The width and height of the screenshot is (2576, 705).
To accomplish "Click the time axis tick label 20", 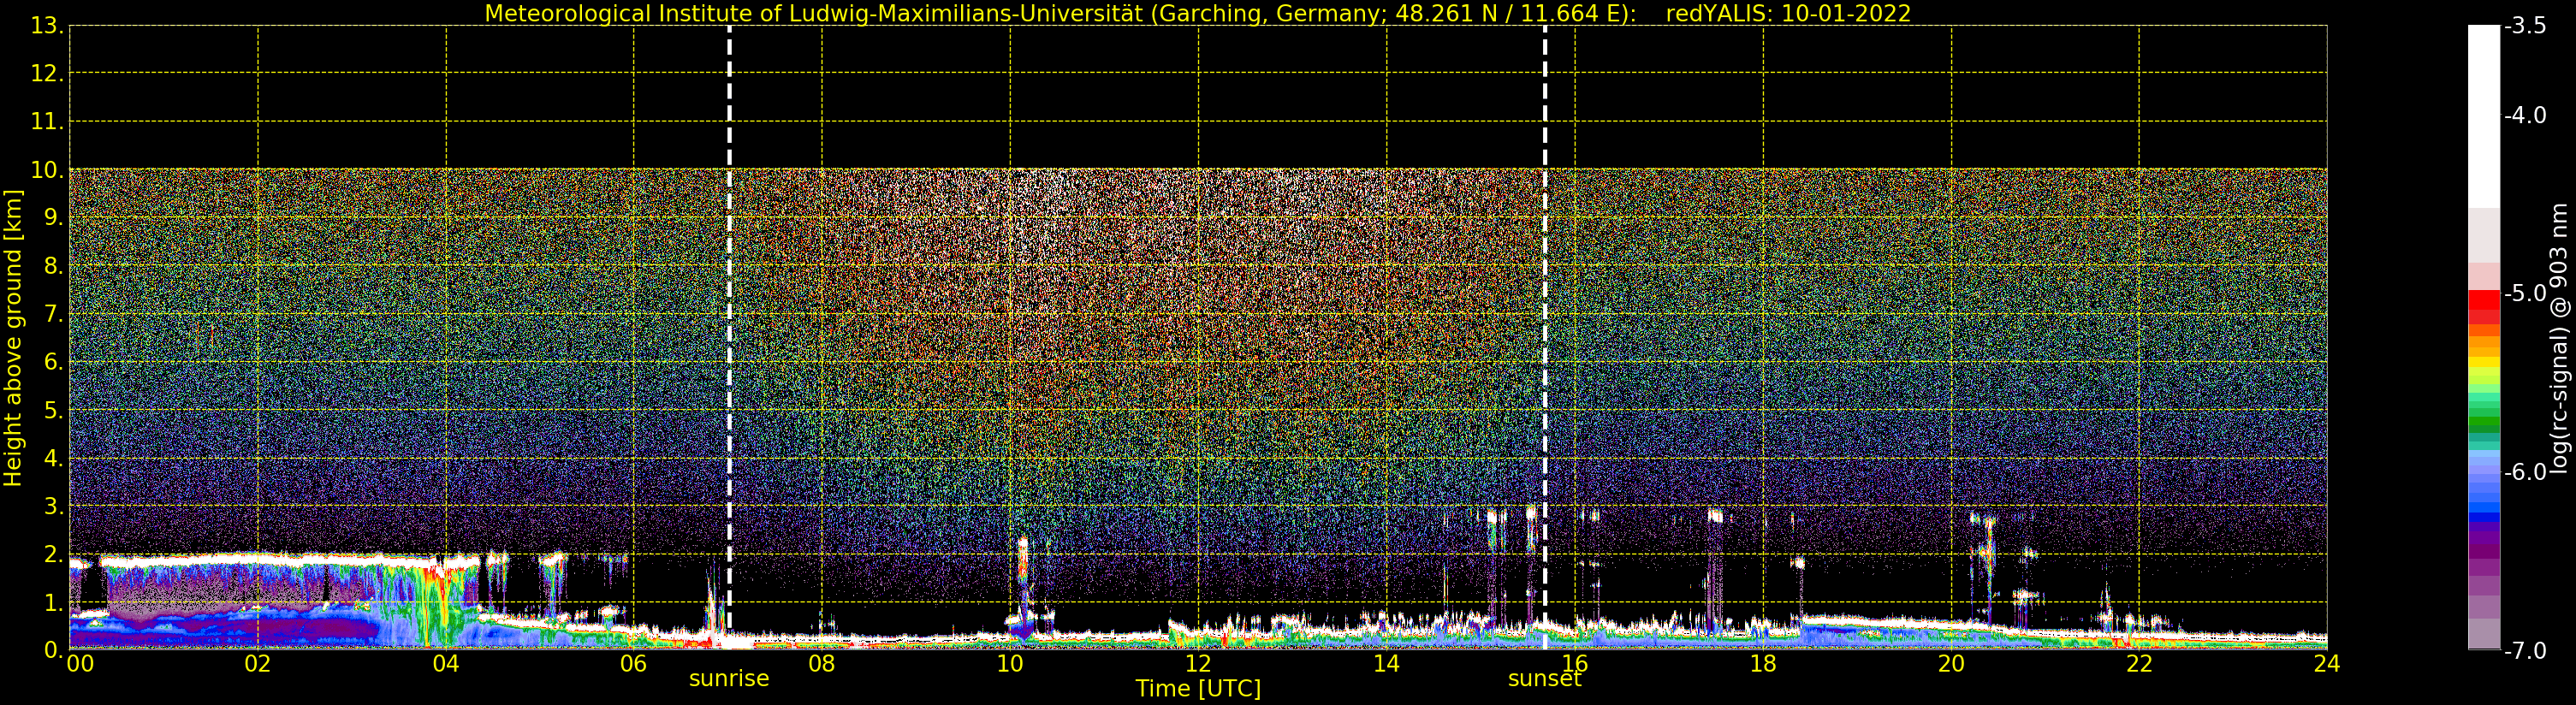I will click(1951, 664).
